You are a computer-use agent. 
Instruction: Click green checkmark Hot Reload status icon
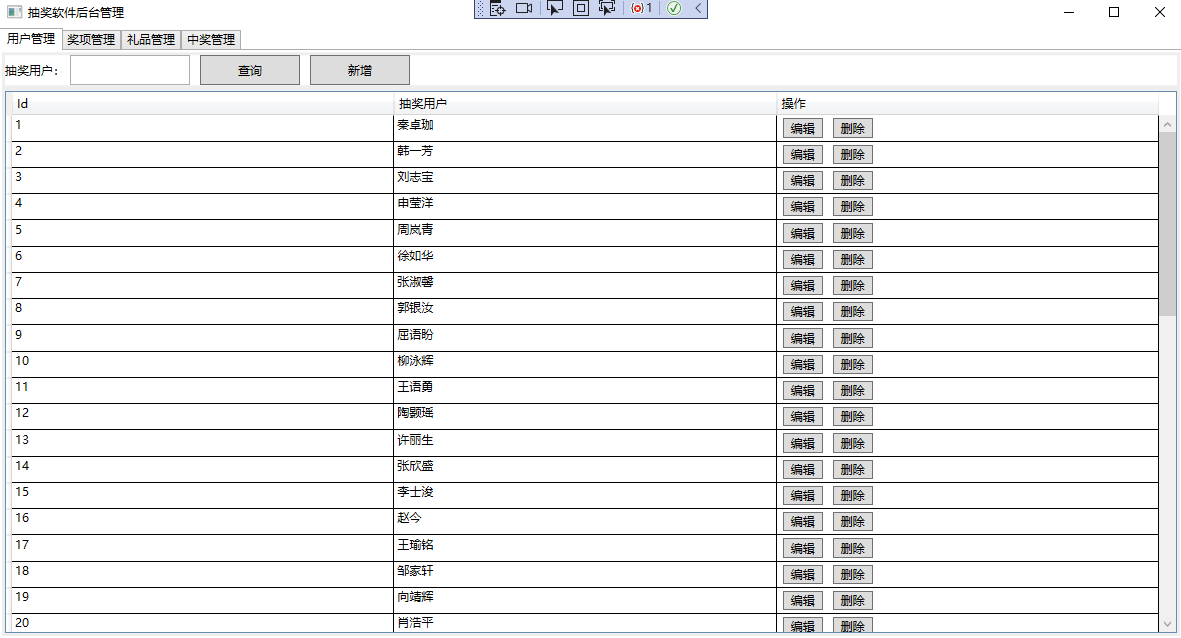click(x=674, y=8)
